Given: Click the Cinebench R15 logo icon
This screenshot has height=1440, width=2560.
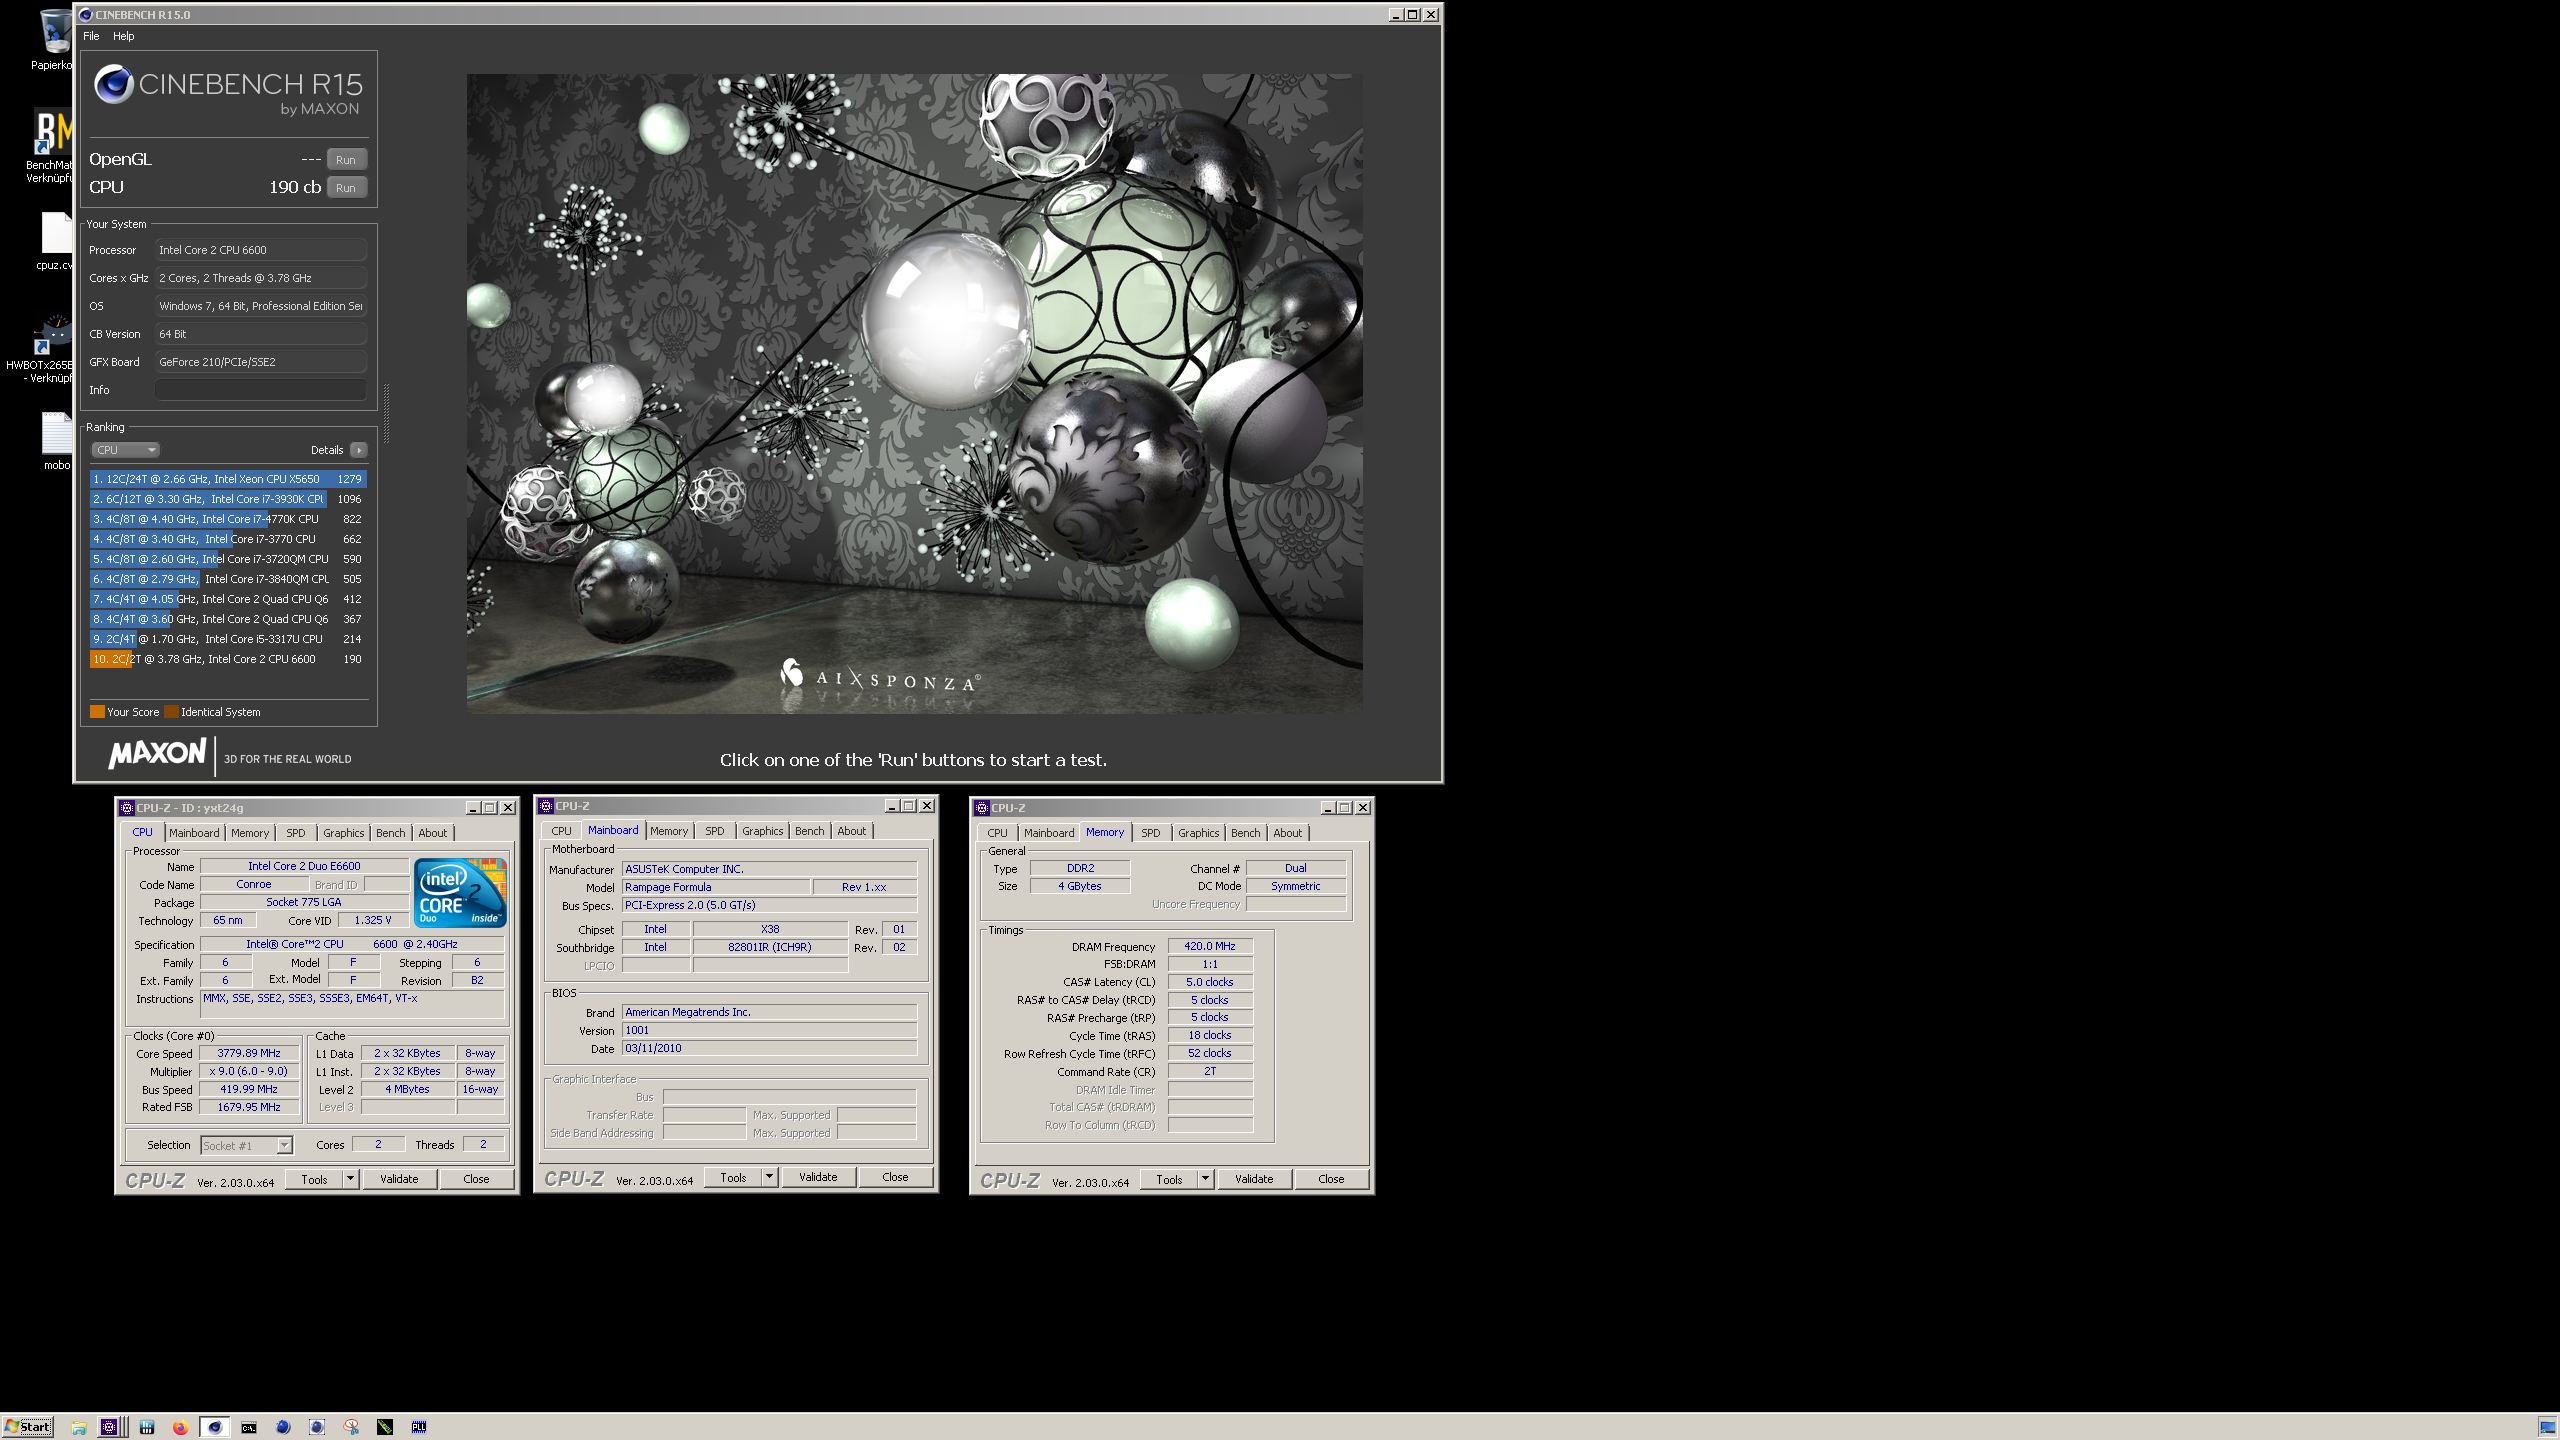Looking at the screenshot, I should coord(114,85).
